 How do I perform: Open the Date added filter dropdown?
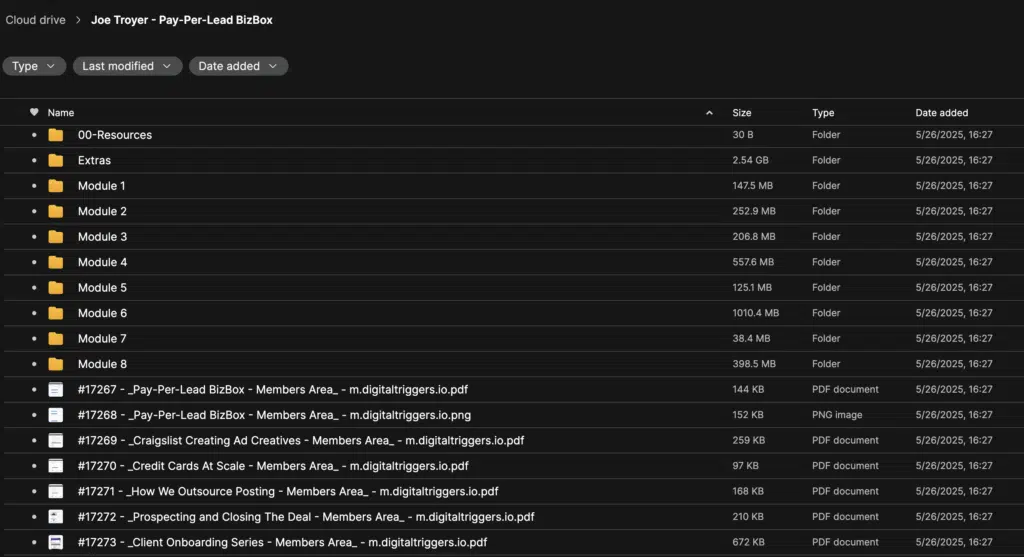(238, 66)
